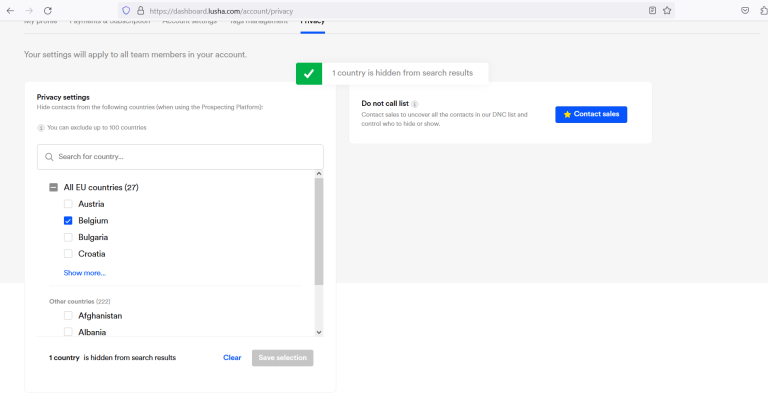Click the green checkmark on the notification

click(x=309, y=74)
